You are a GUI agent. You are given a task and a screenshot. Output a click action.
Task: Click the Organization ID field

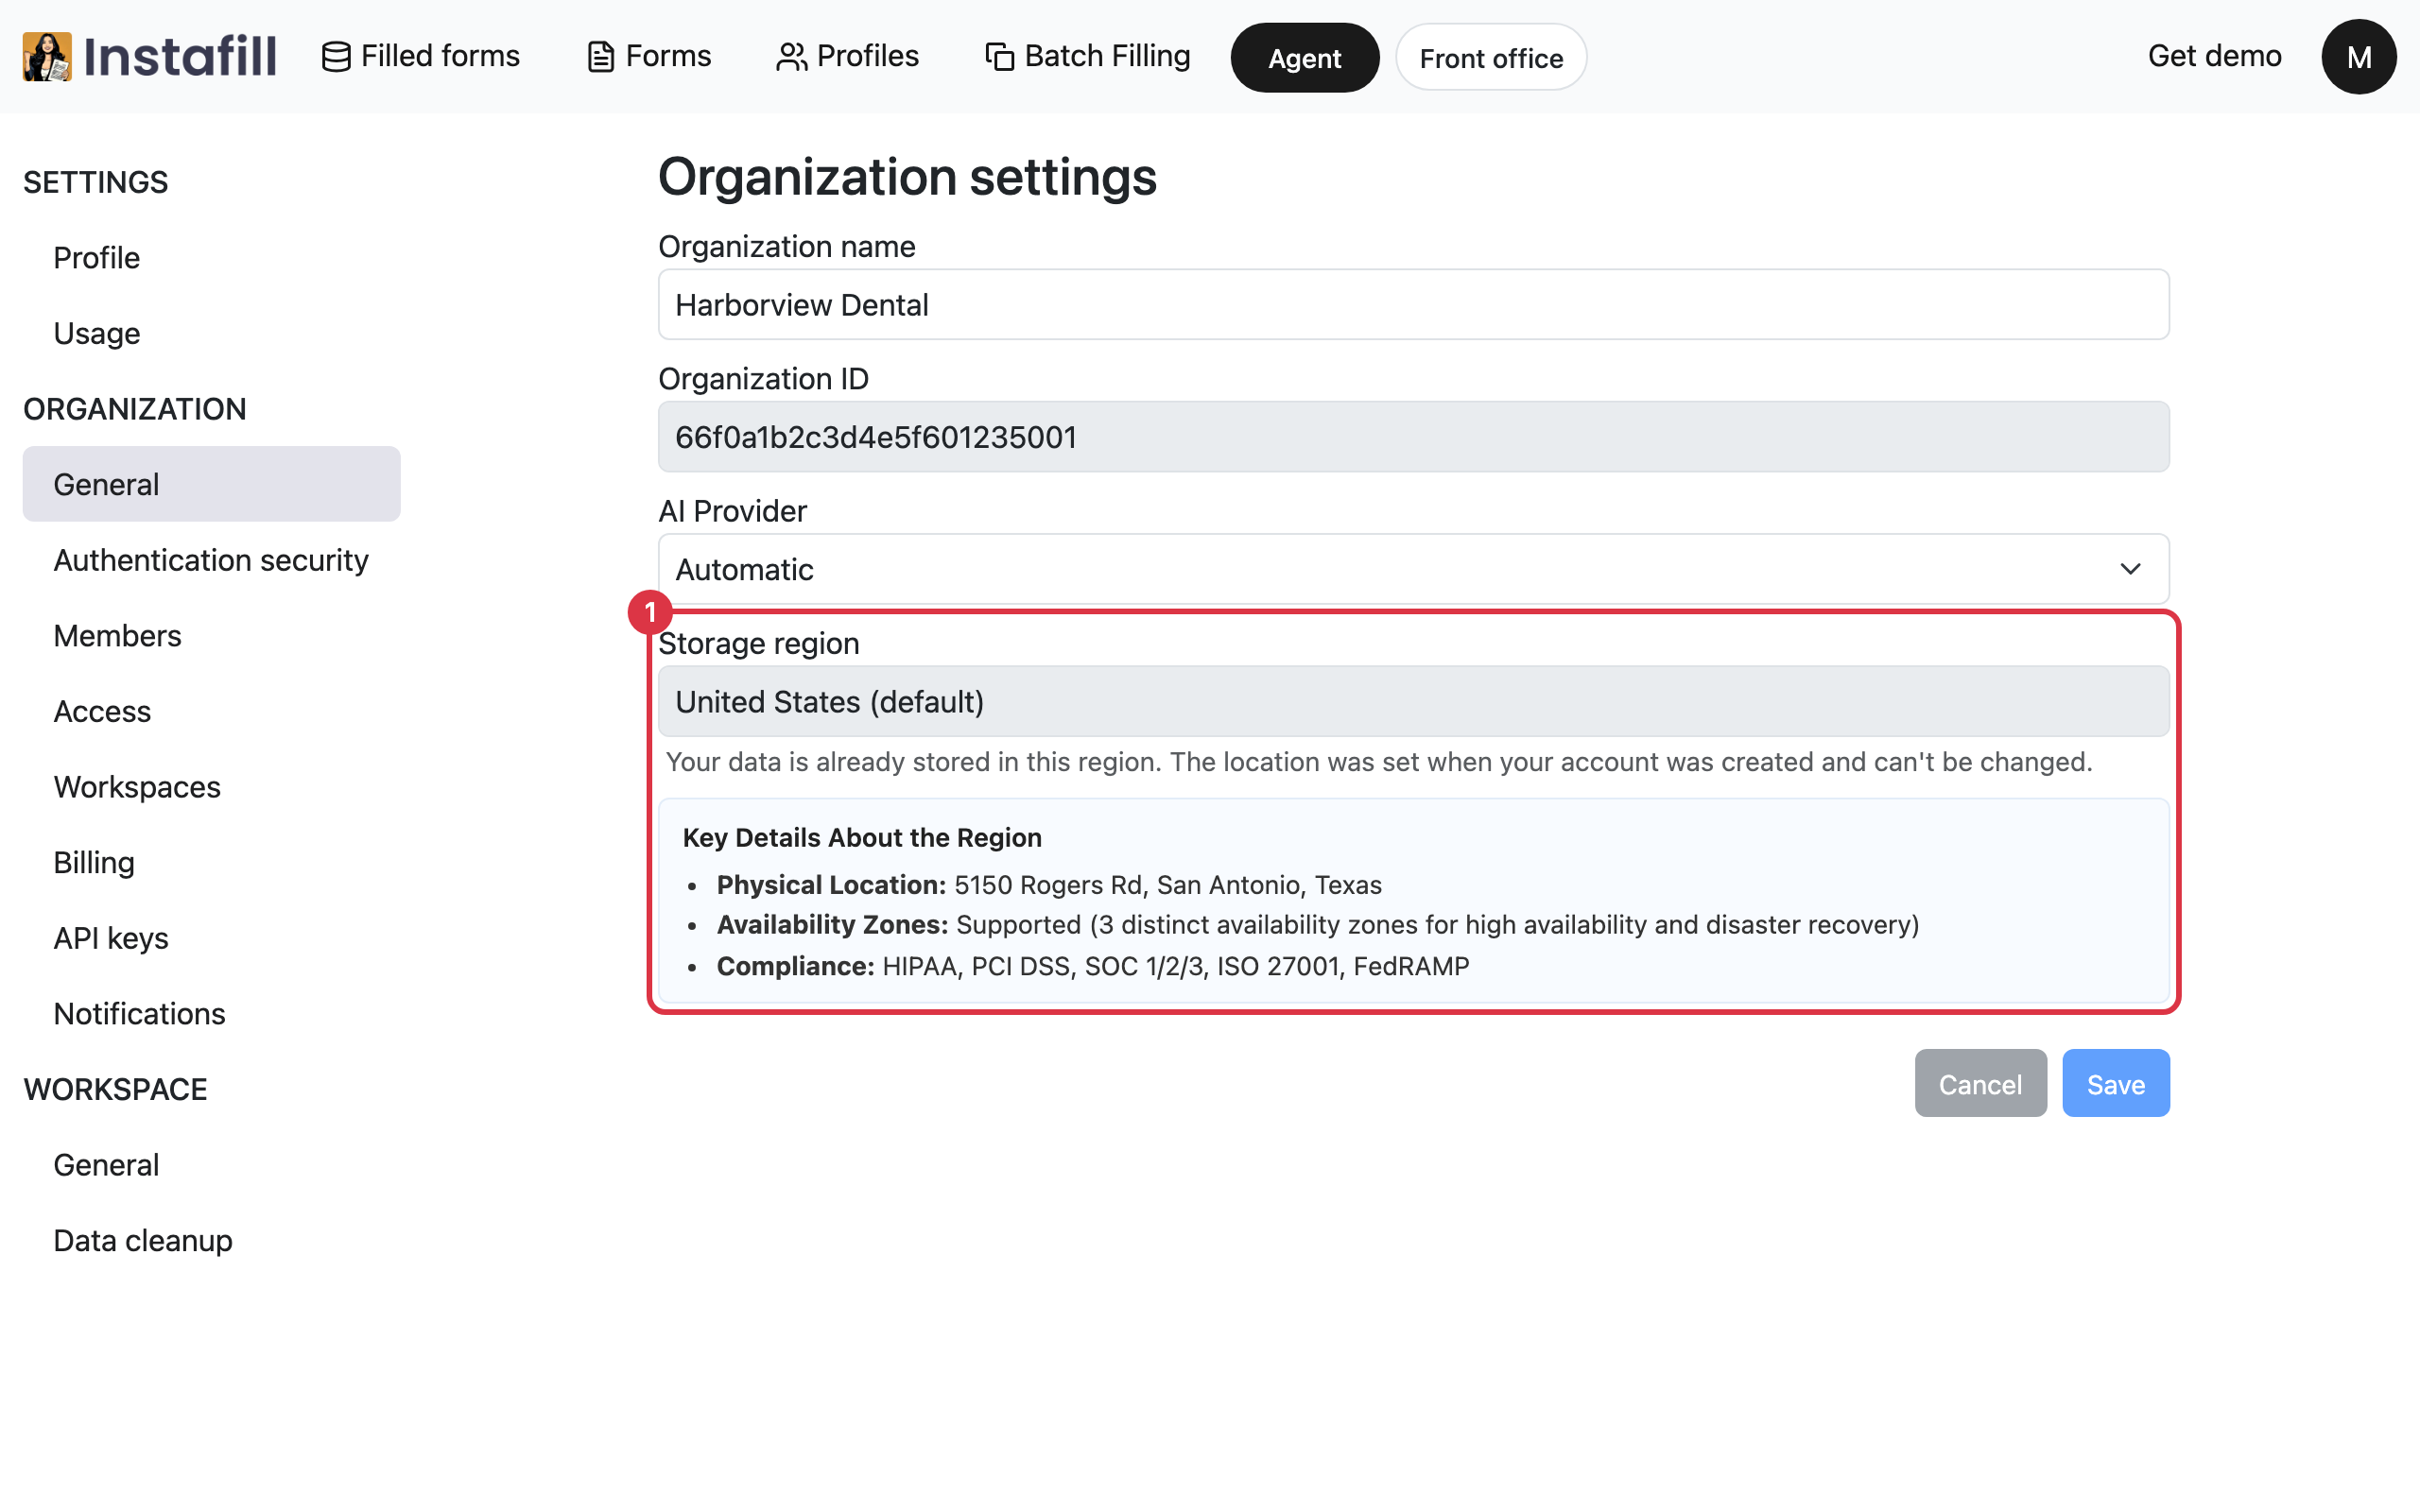click(1413, 437)
